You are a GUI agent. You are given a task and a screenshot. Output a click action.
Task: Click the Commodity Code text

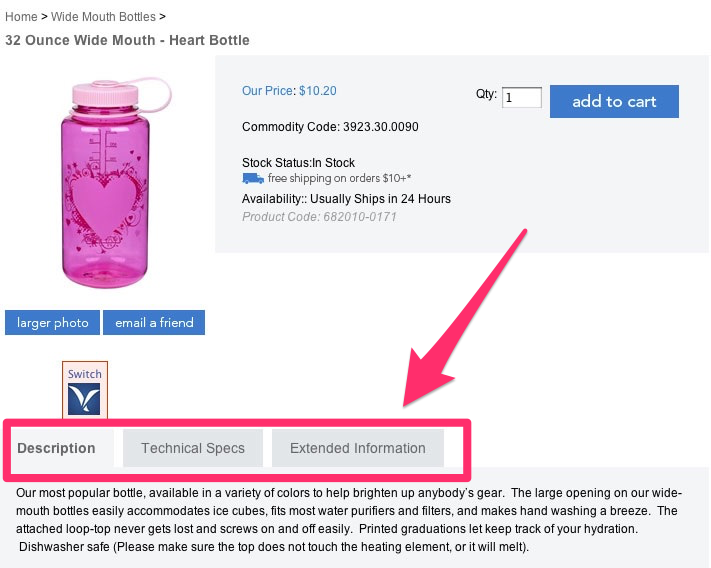tap(330, 127)
